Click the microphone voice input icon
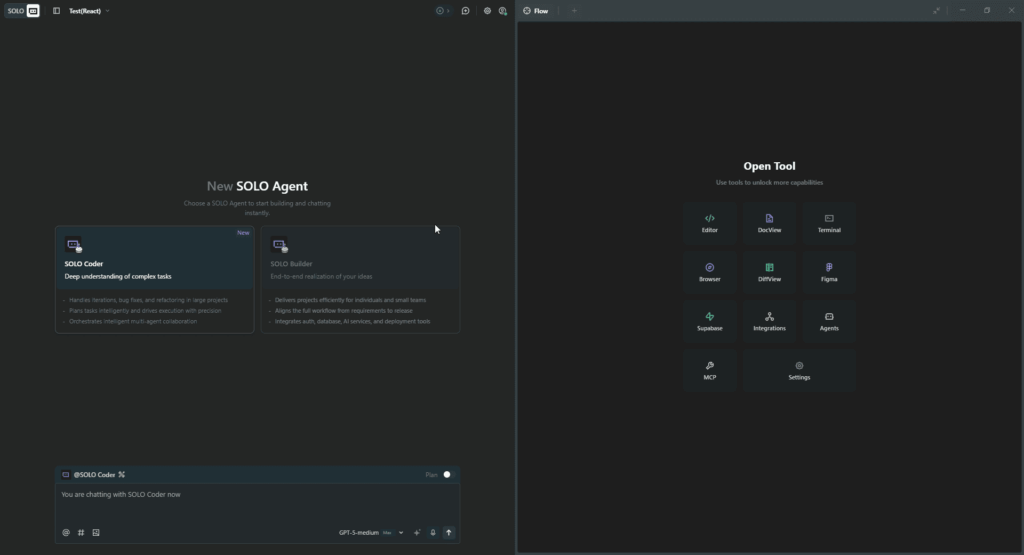Image resolution: width=1024 pixels, height=555 pixels. (433, 533)
